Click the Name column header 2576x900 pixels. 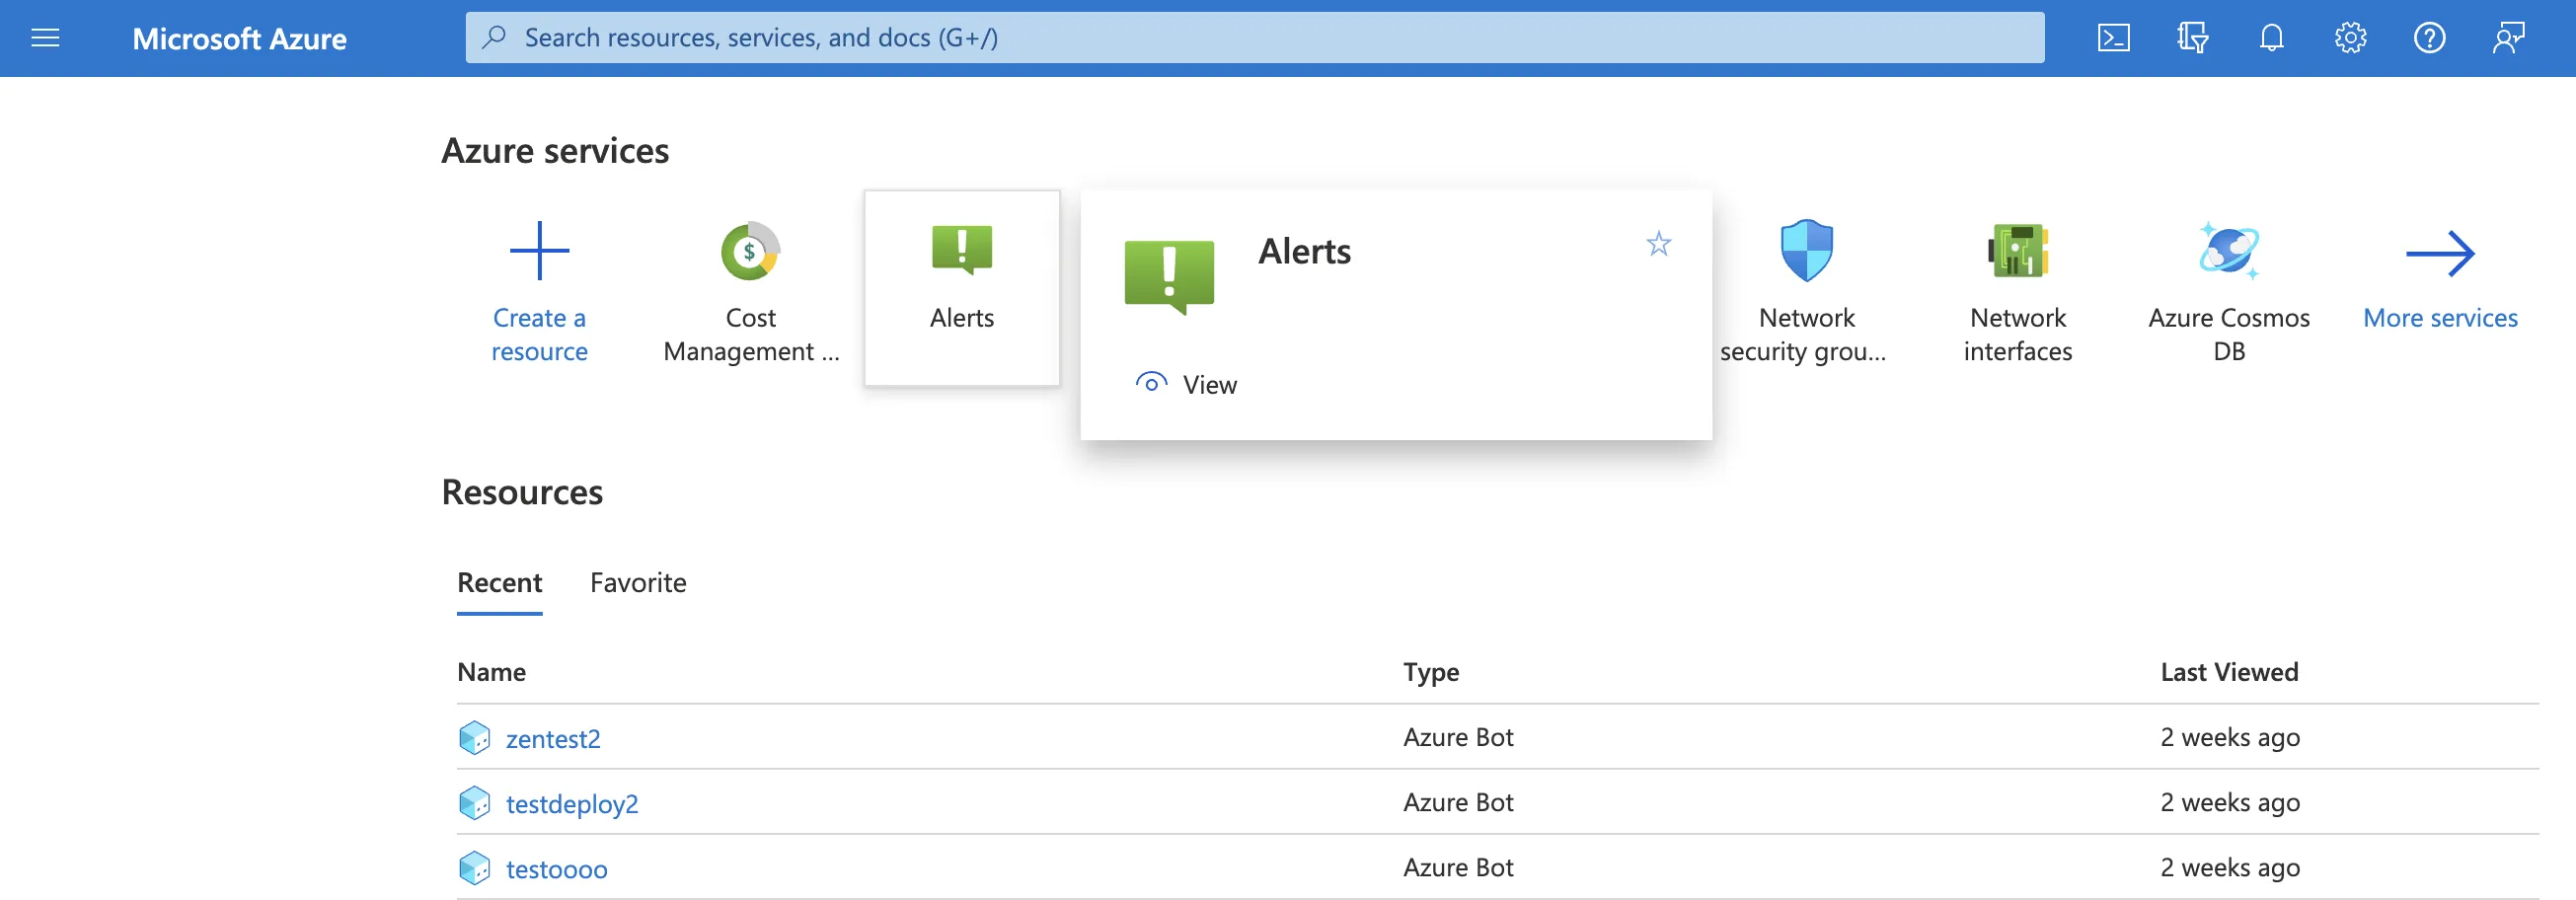point(491,671)
